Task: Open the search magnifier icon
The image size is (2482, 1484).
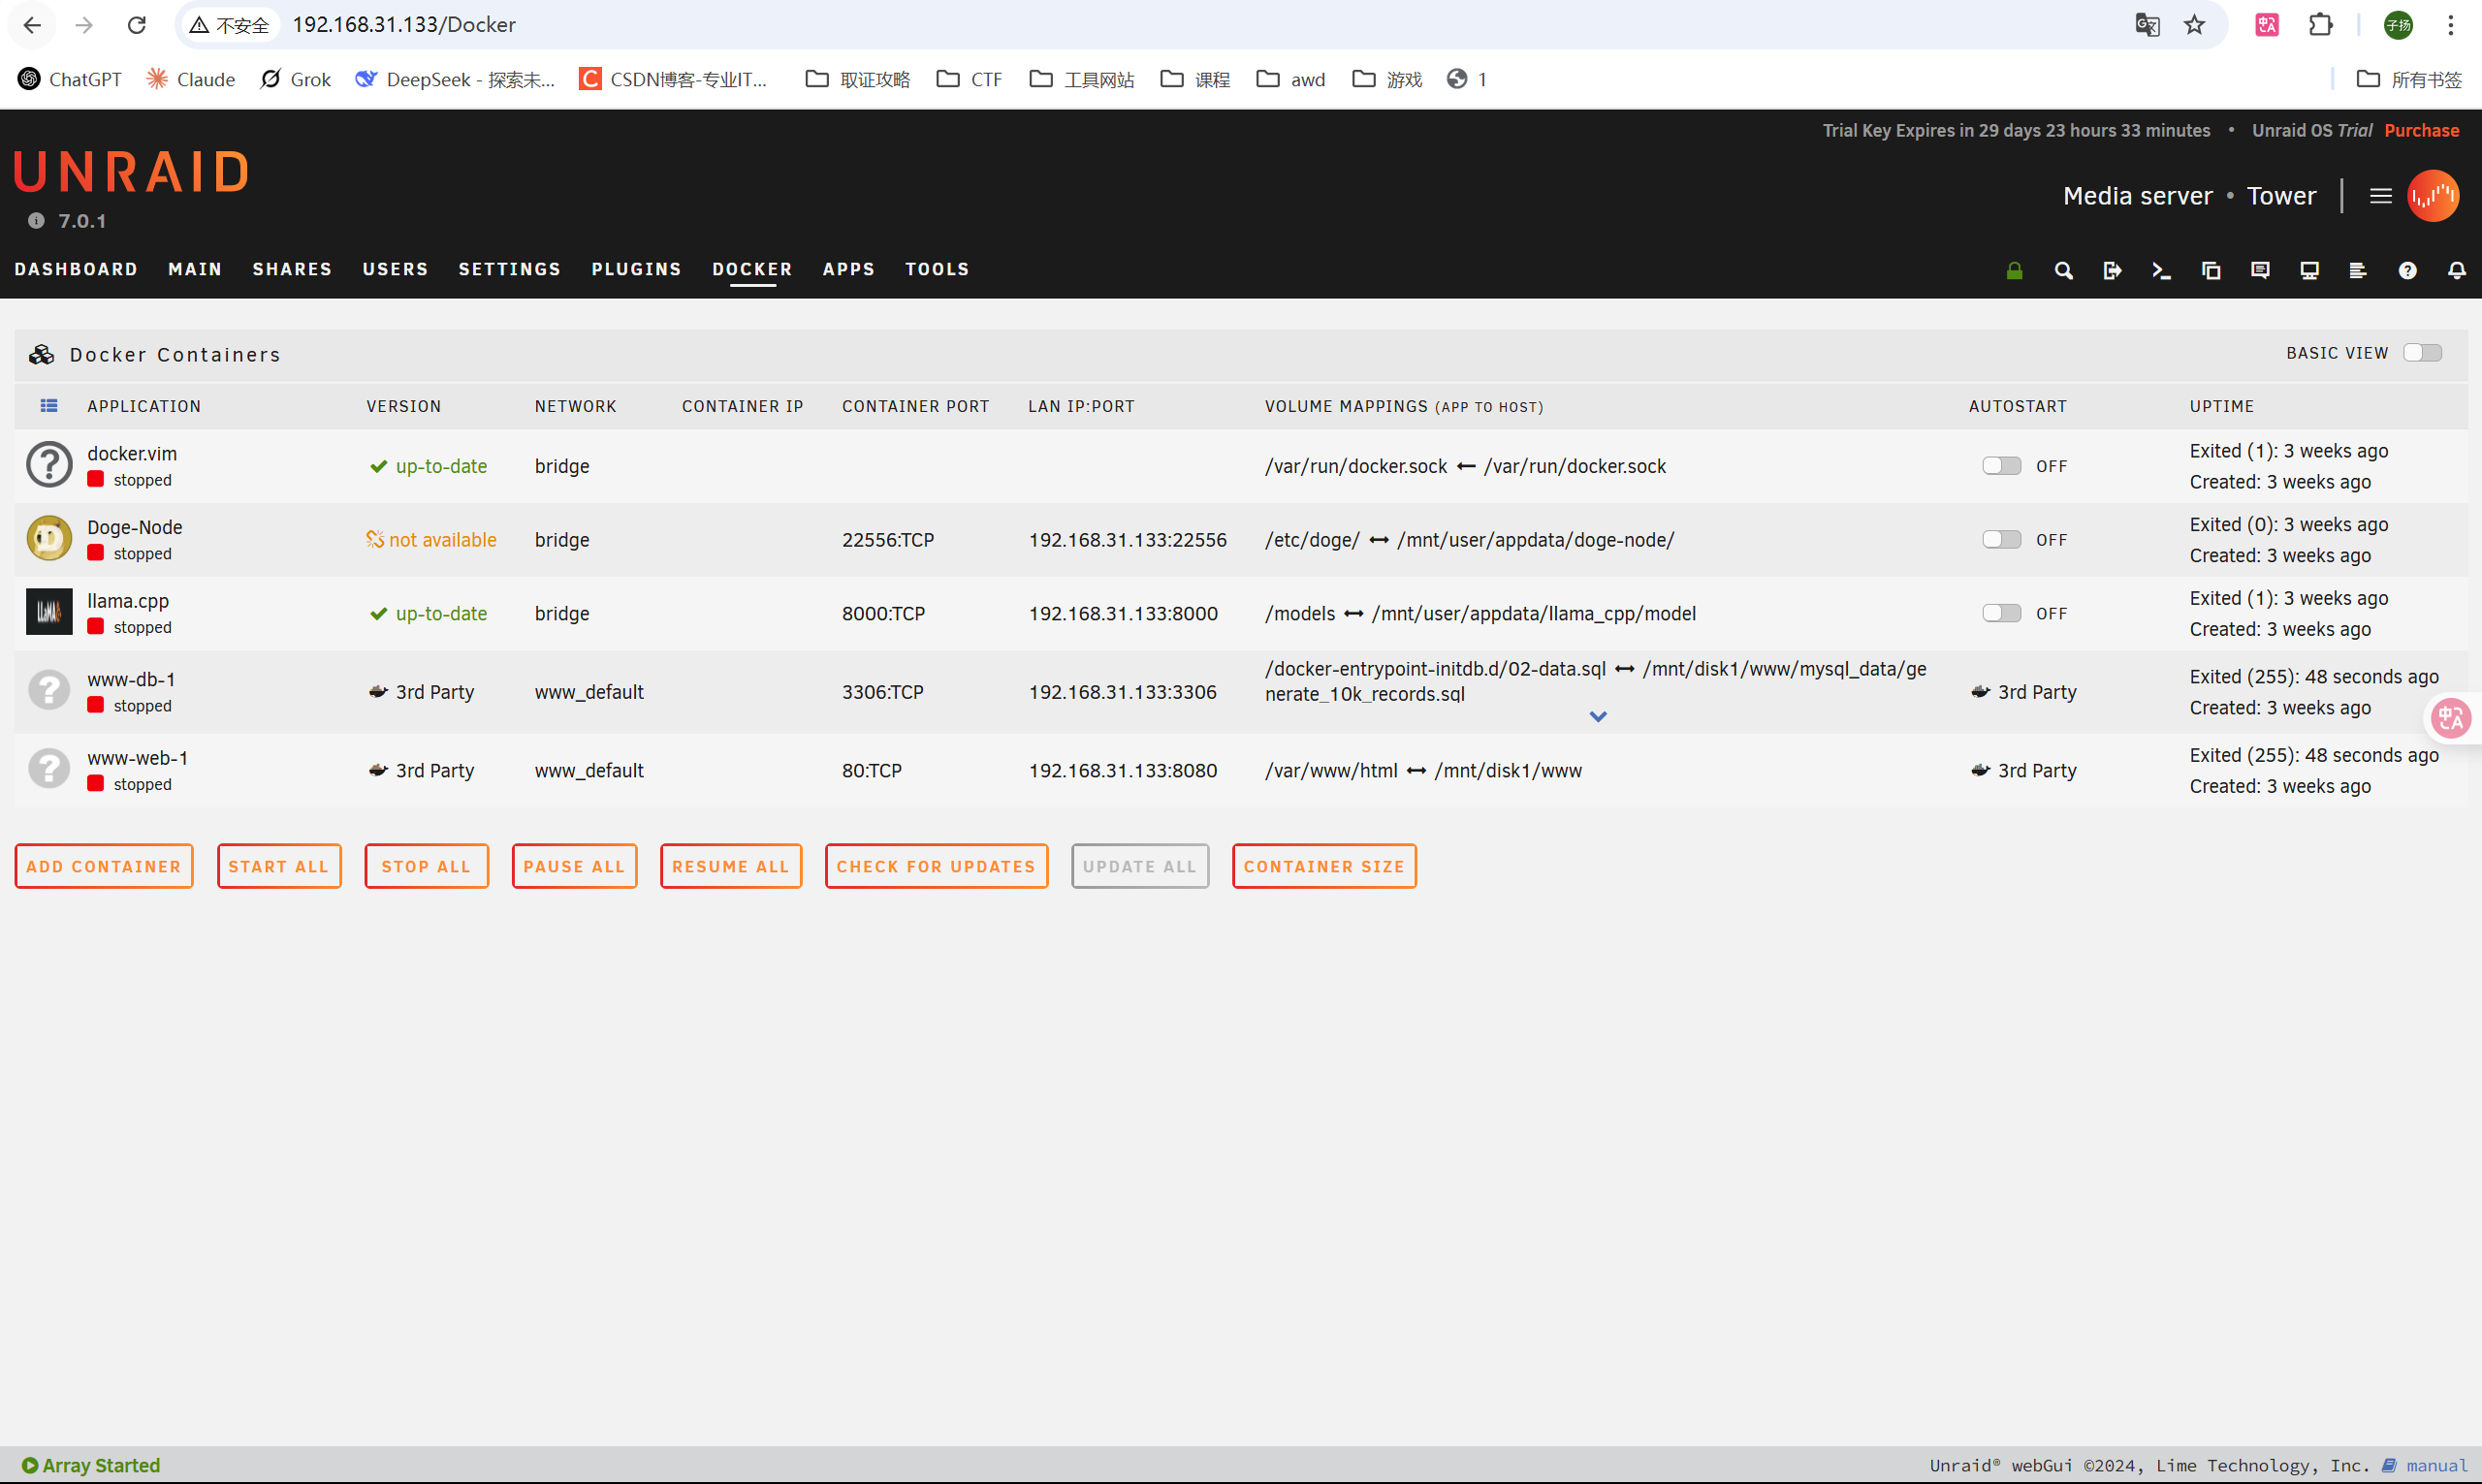Action: point(2063,270)
